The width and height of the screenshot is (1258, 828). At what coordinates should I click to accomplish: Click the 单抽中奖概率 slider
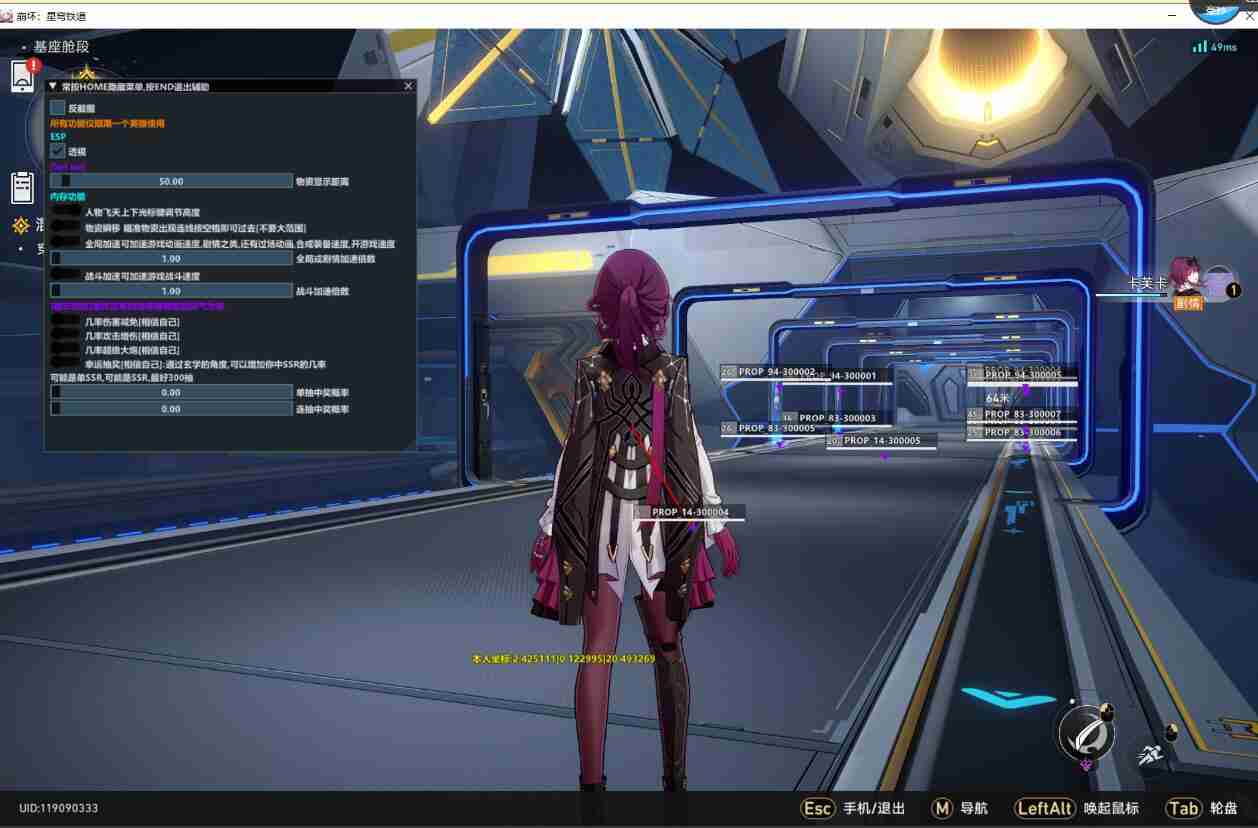tap(171, 392)
